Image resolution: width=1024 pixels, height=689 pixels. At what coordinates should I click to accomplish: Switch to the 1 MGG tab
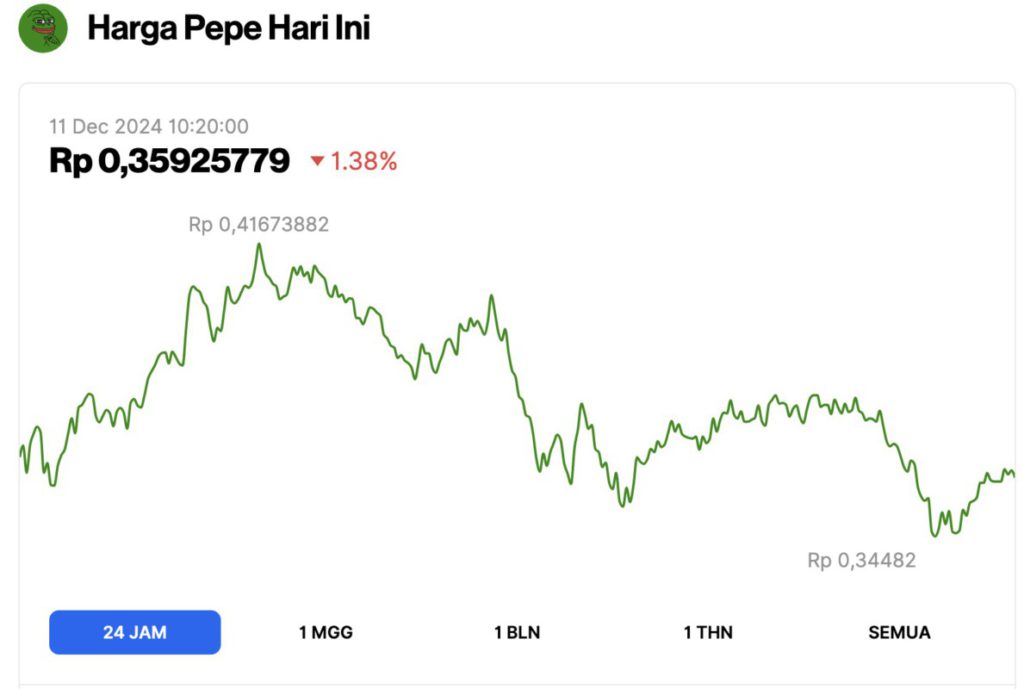[x=326, y=632]
